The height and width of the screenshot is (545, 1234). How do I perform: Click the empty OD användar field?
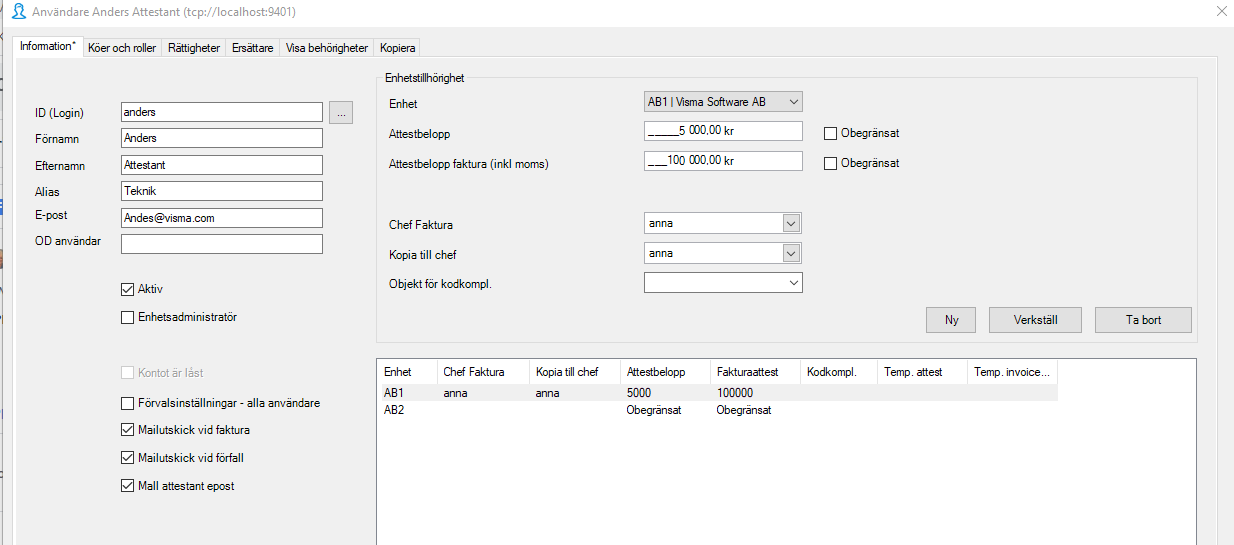pos(222,243)
